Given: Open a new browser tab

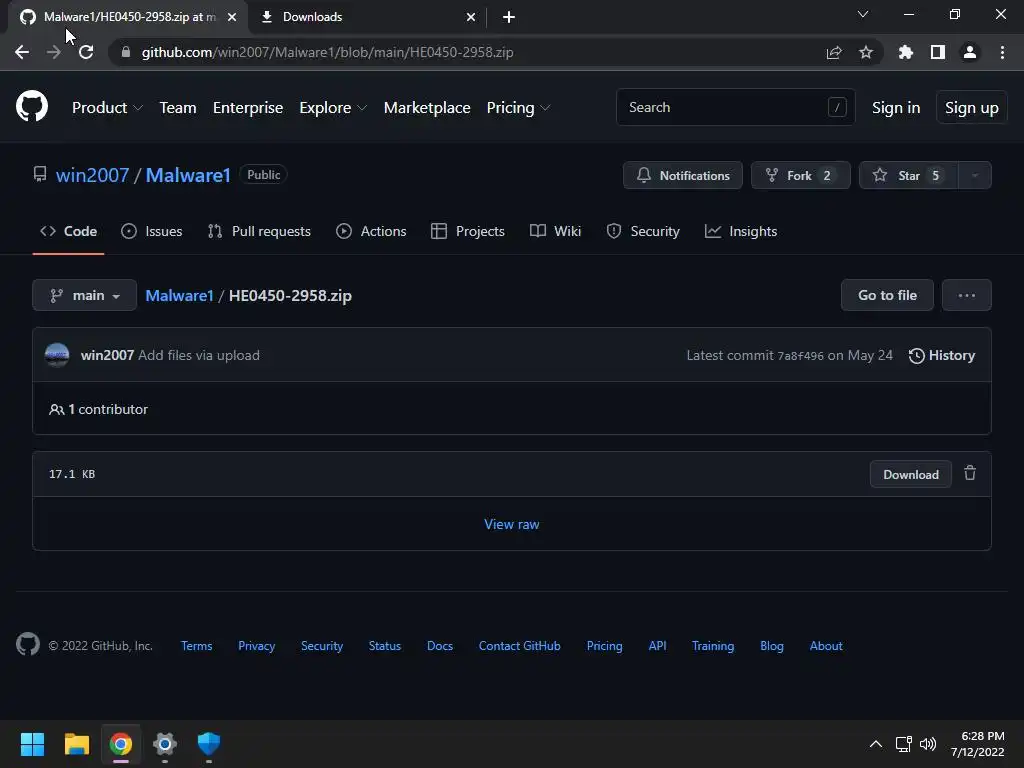Looking at the screenshot, I should click(x=509, y=17).
